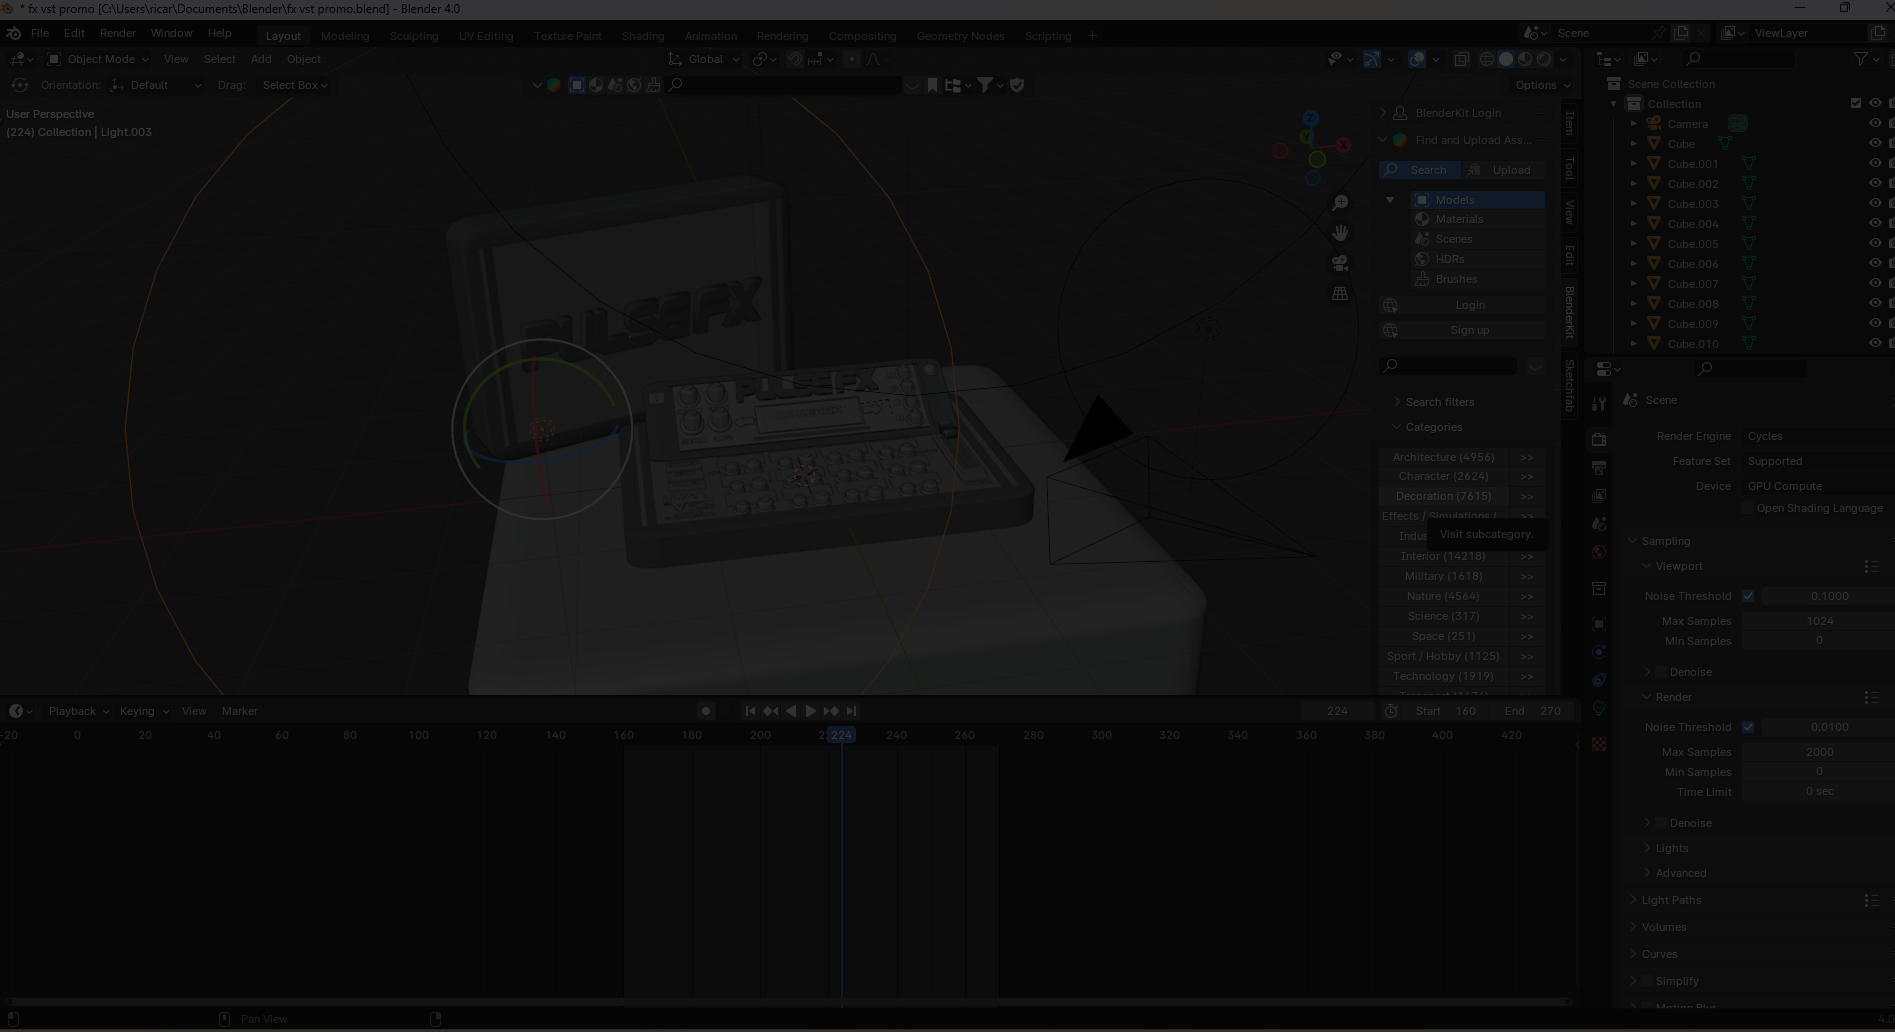Viewport: 1895px width, 1032px height.
Task: Uncheck the Collection exclude checkbox
Action: click(1856, 104)
